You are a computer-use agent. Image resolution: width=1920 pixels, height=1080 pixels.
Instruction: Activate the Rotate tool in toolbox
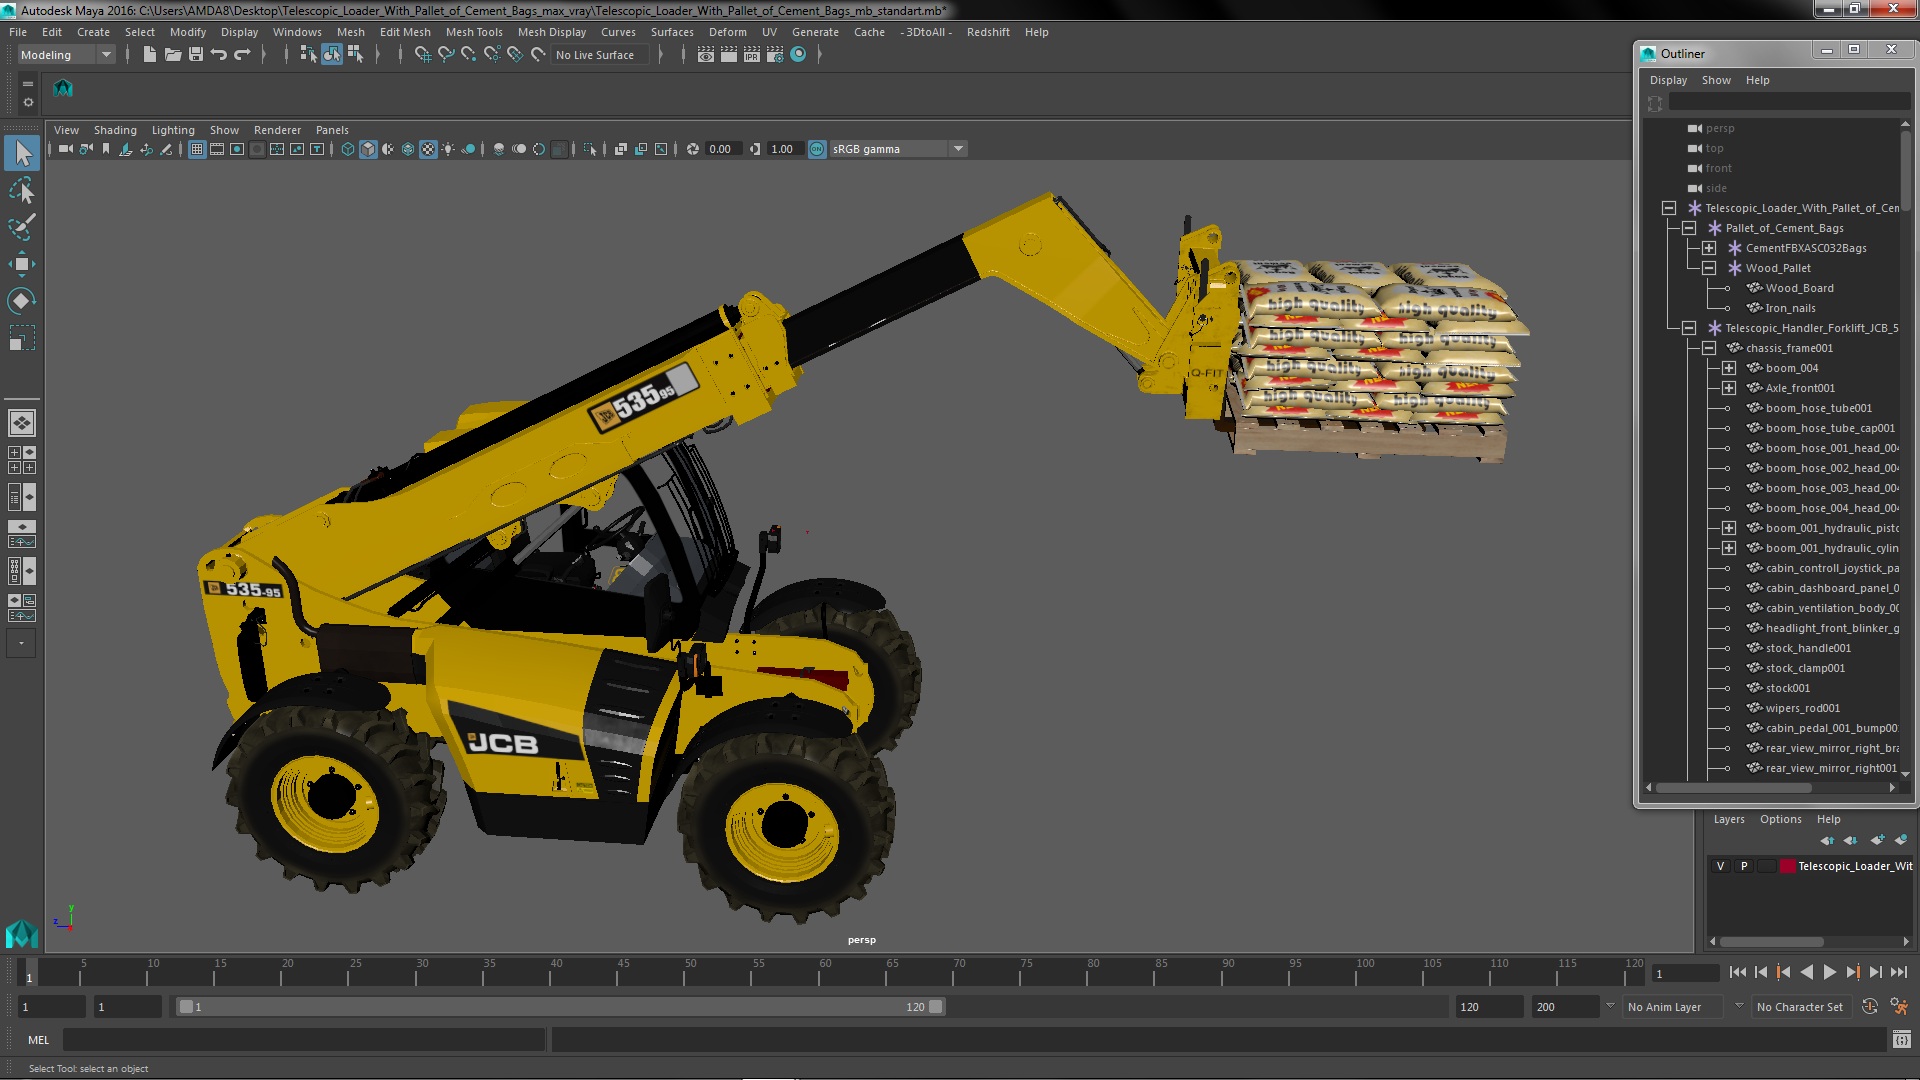coord(22,301)
